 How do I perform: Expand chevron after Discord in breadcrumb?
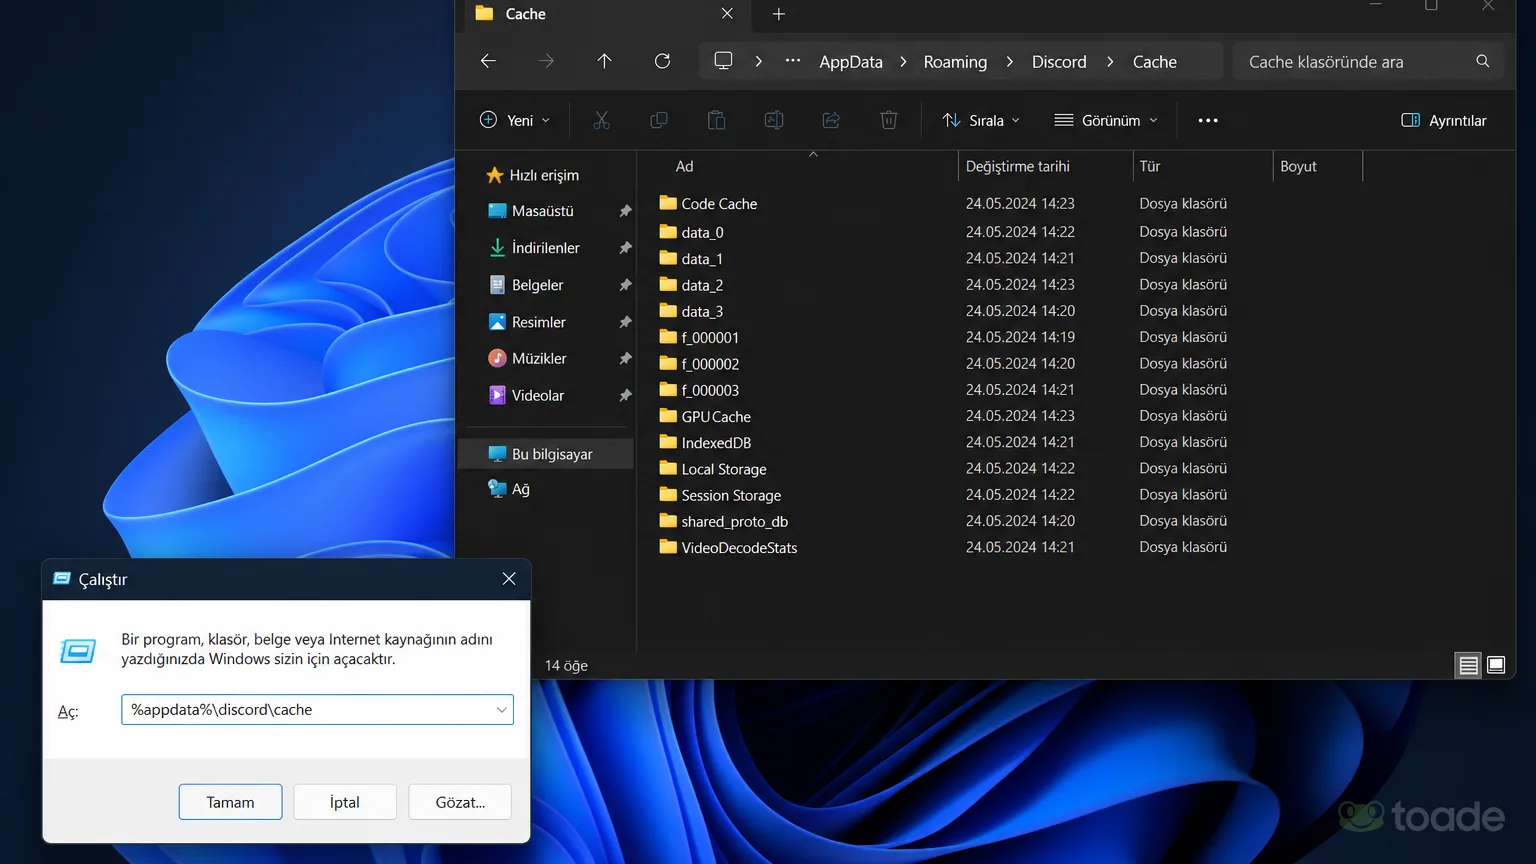[x=1110, y=61]
